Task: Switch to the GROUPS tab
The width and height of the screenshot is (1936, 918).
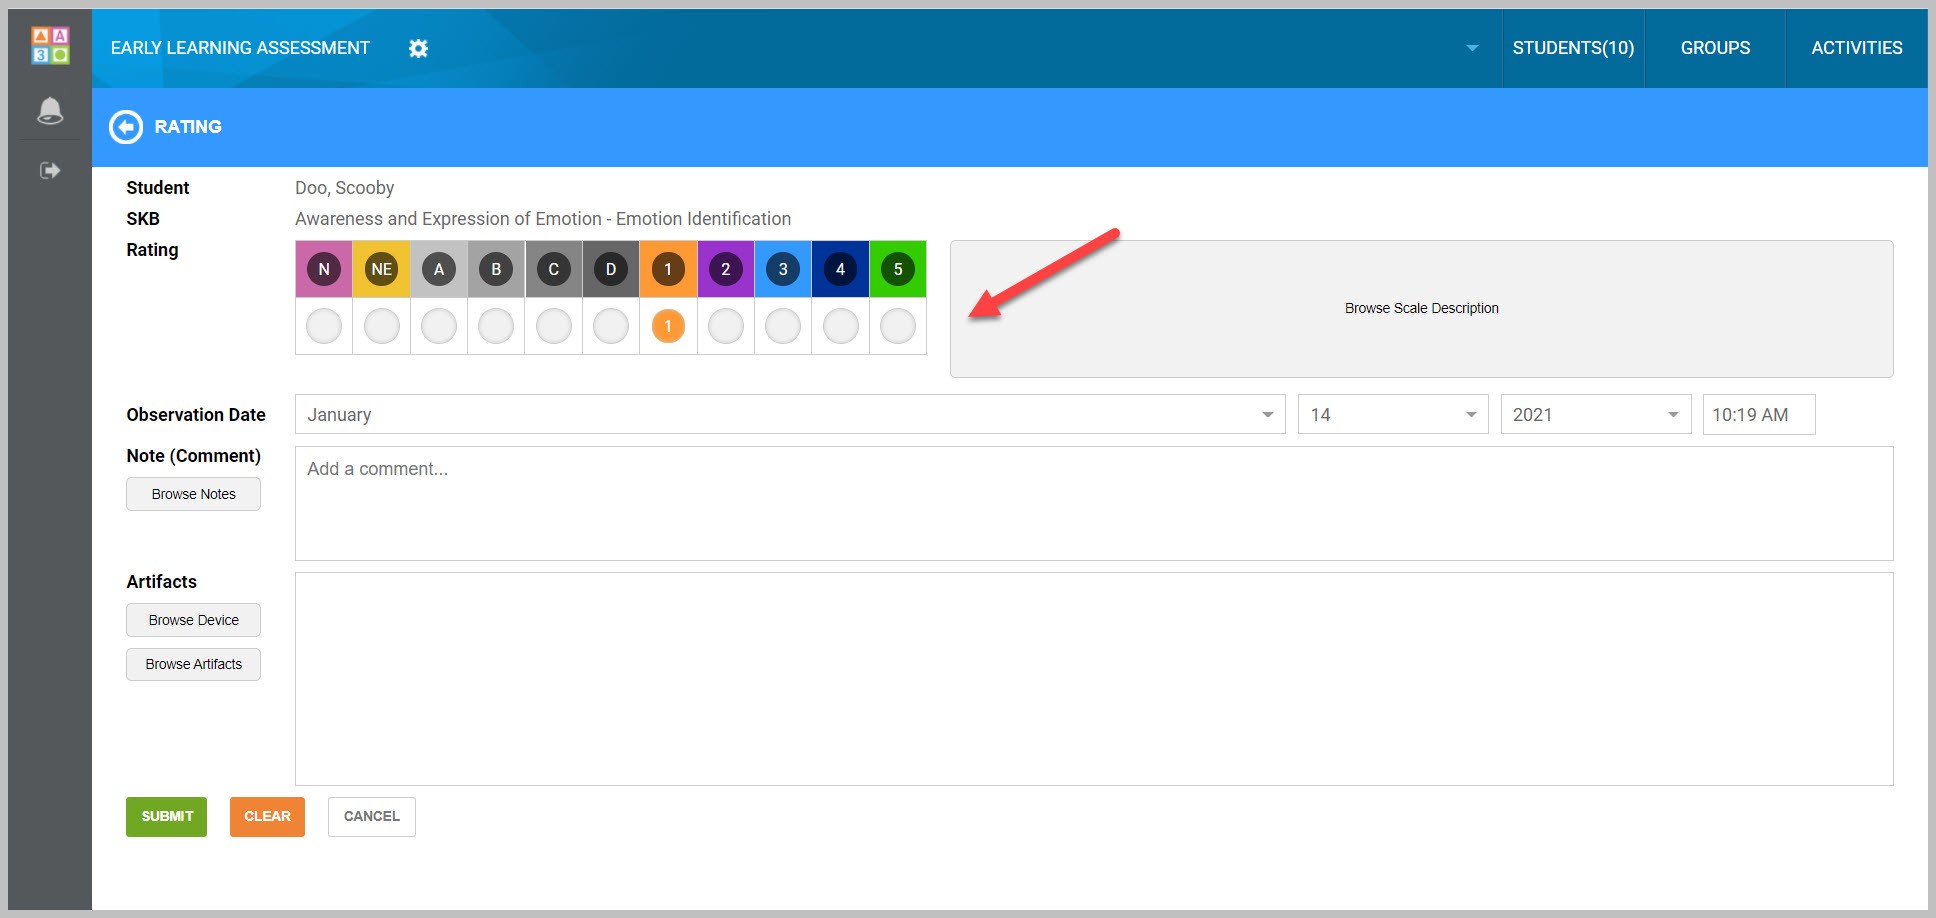Action: point(1714,48)
